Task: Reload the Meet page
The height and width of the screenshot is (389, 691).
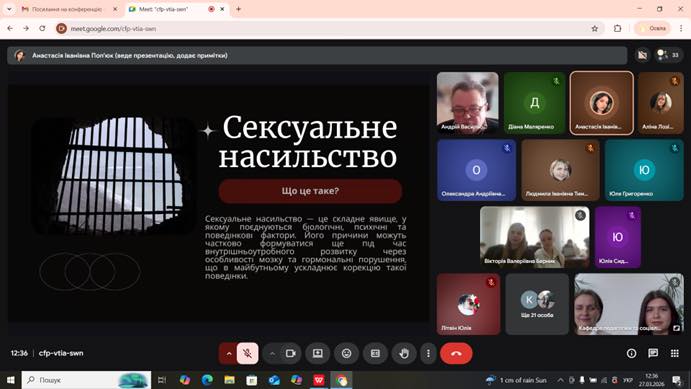Action: [x=42, y=28]
